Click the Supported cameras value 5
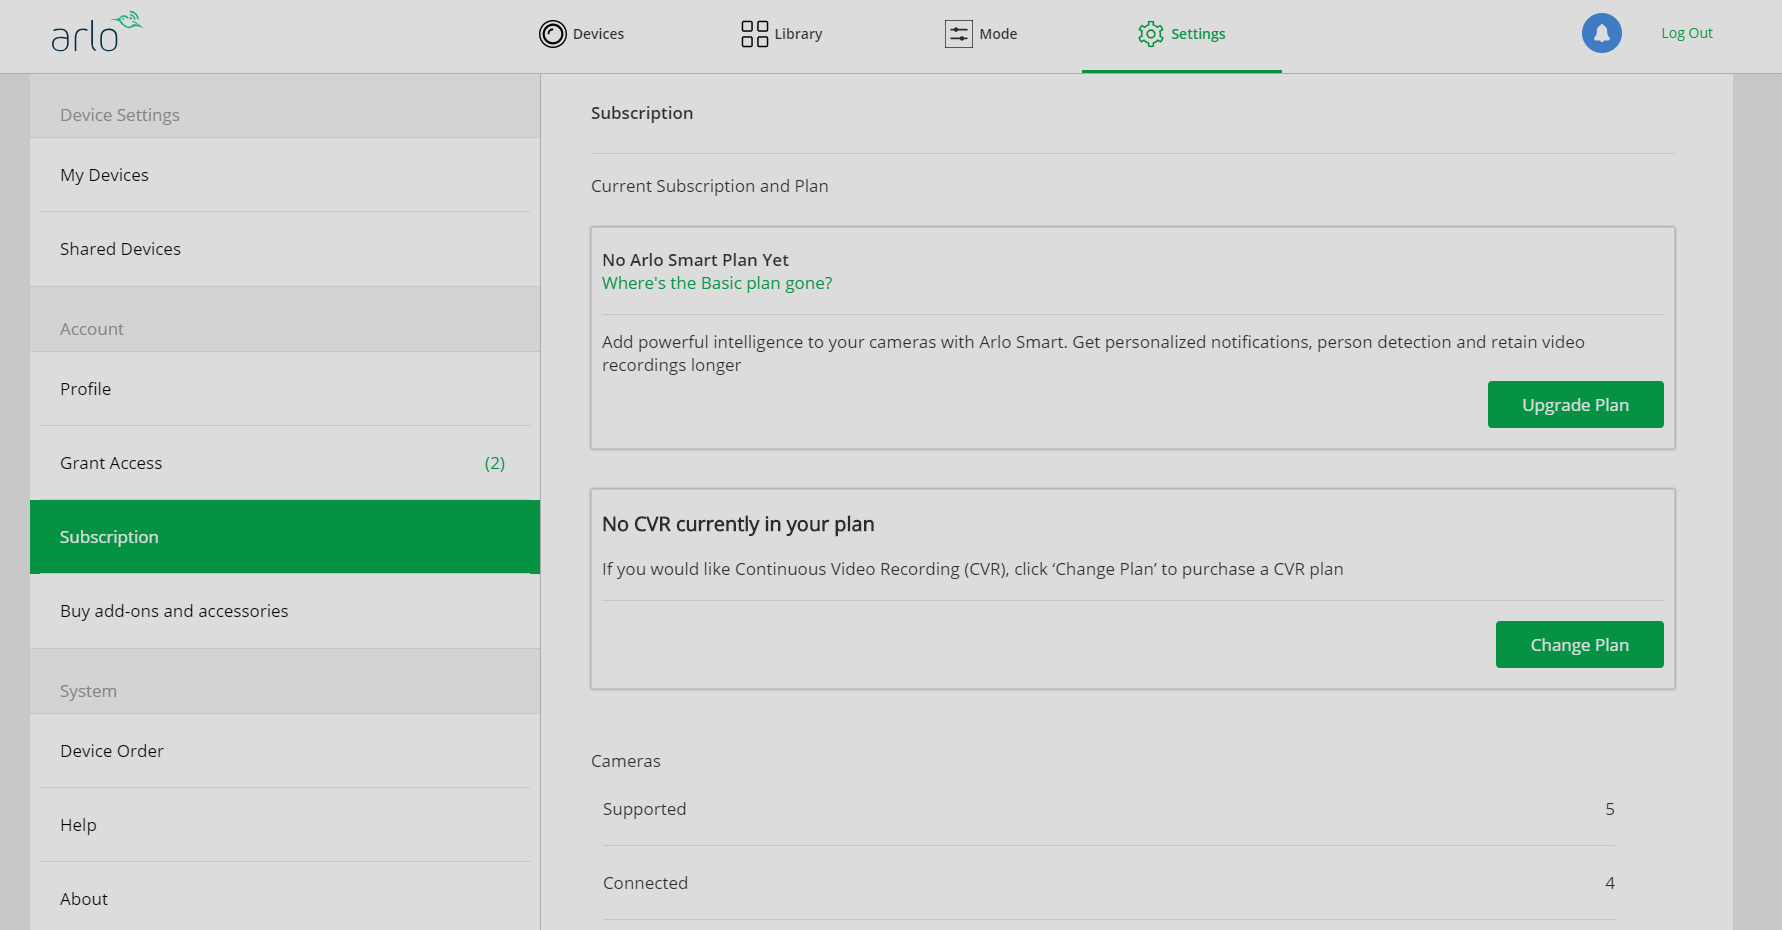Screen dimensions: 1782x930 tap(1610, 809)
